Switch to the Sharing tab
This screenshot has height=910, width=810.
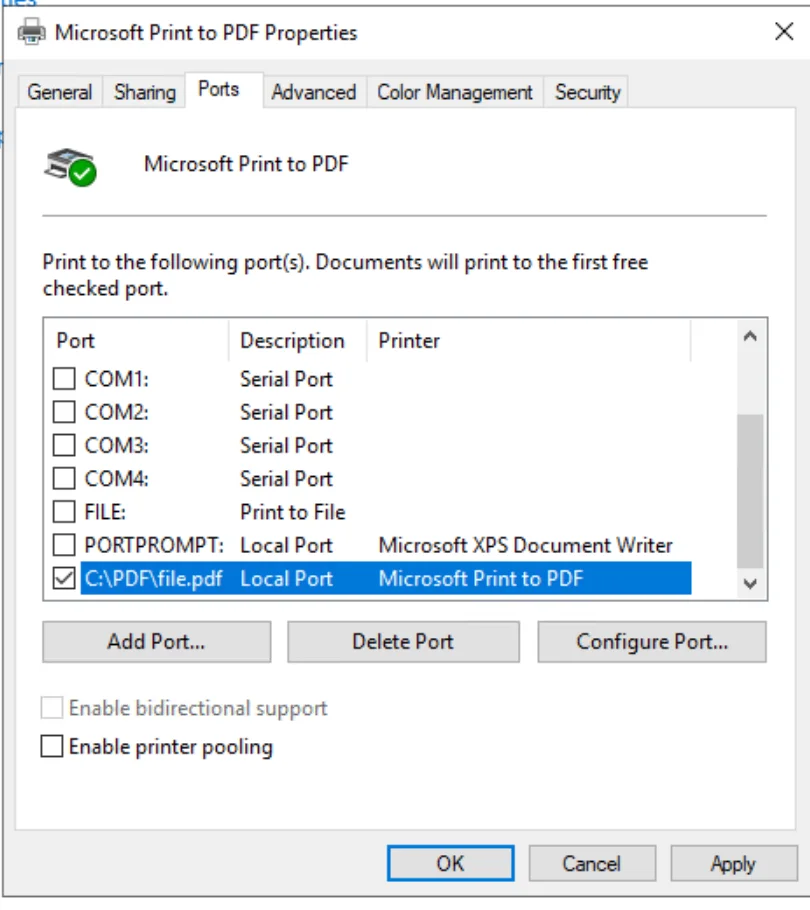[143, 92]
